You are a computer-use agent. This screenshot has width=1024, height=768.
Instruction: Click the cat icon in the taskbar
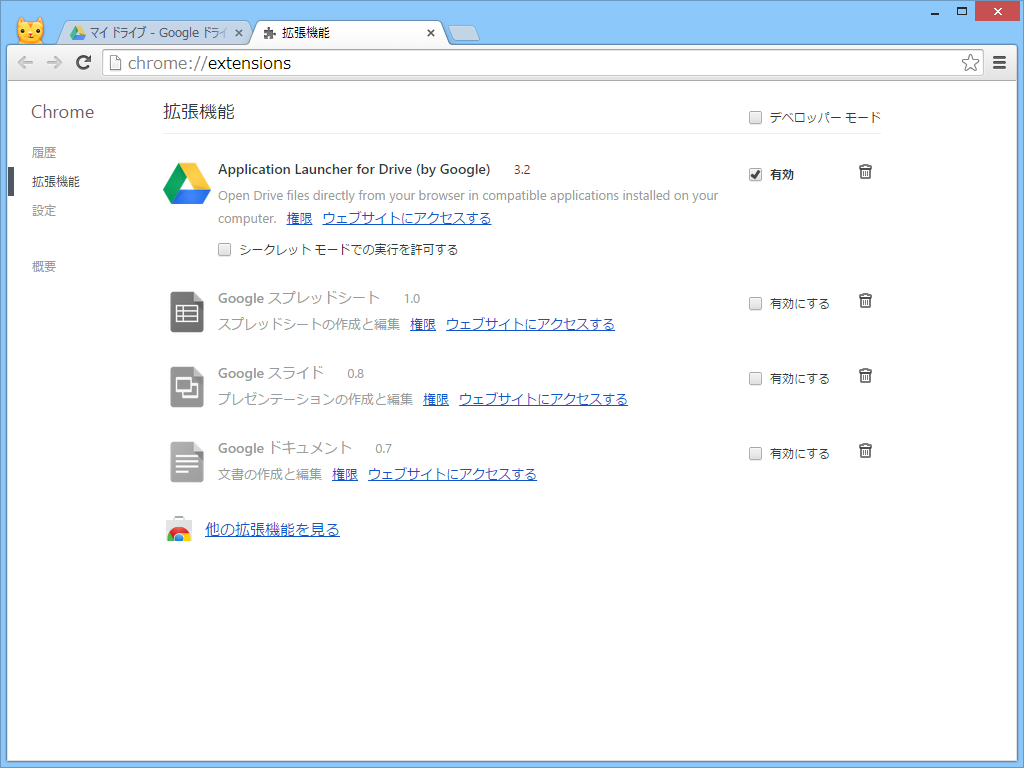[x=30, y=30]
